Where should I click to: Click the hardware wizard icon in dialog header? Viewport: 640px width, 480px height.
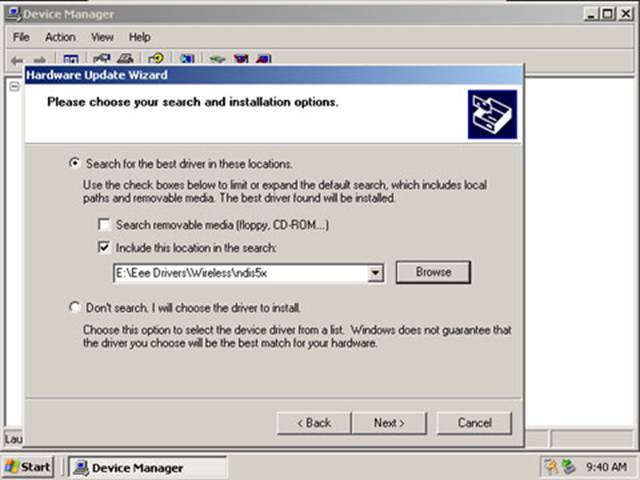(492, 114)
